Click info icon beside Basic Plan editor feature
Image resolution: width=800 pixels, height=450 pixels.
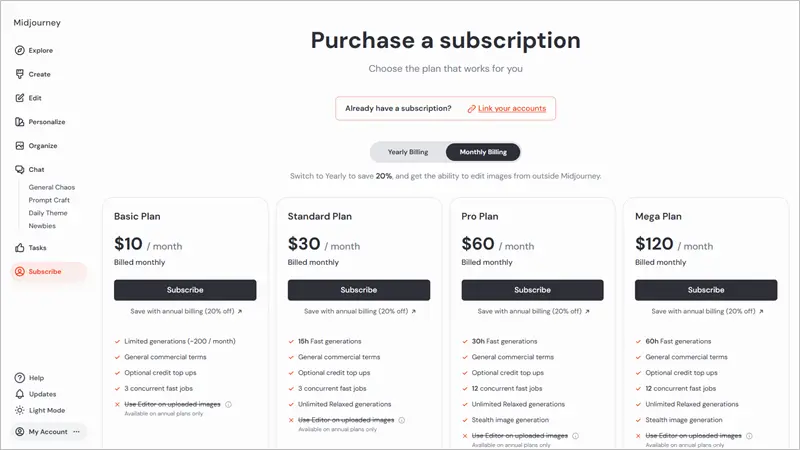(x=229, y=405)
